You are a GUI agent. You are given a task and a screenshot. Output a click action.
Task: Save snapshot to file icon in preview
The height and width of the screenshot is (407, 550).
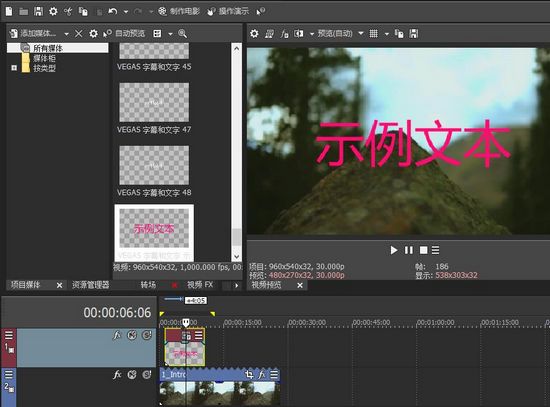coord(414,34)
